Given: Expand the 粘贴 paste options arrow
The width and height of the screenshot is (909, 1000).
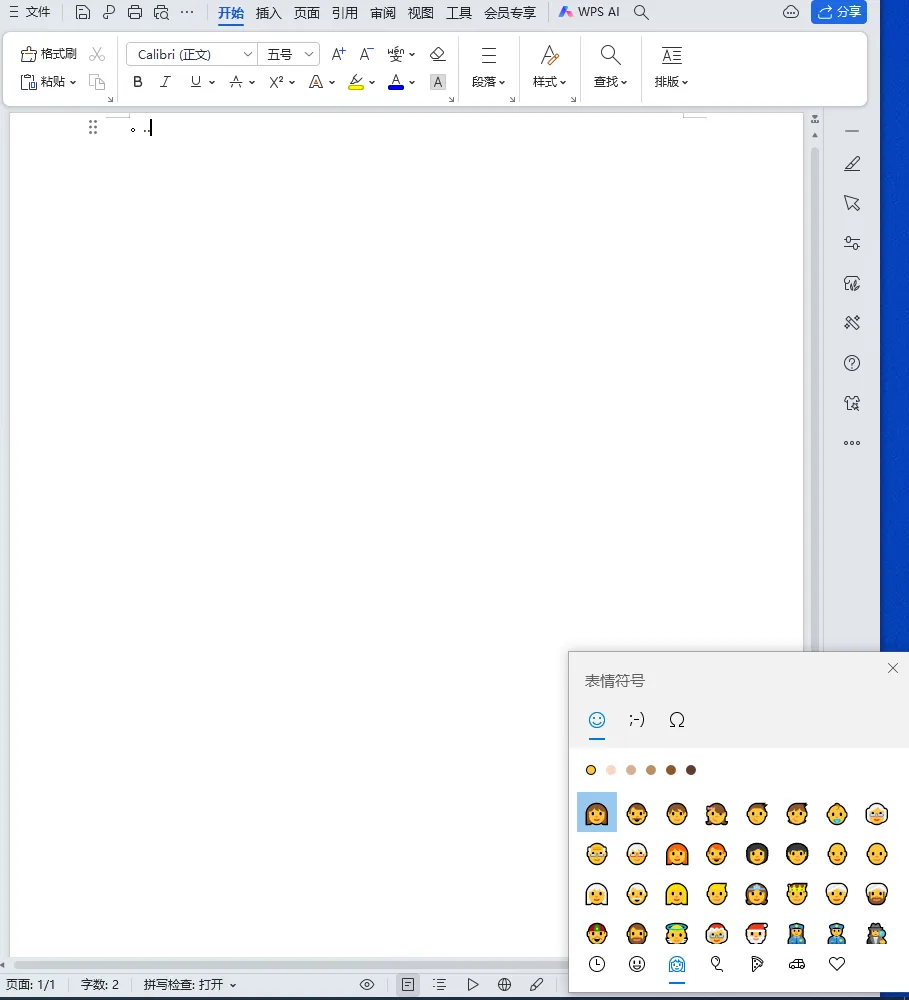Looking at the screenshot, I should (x=73, y=82).
